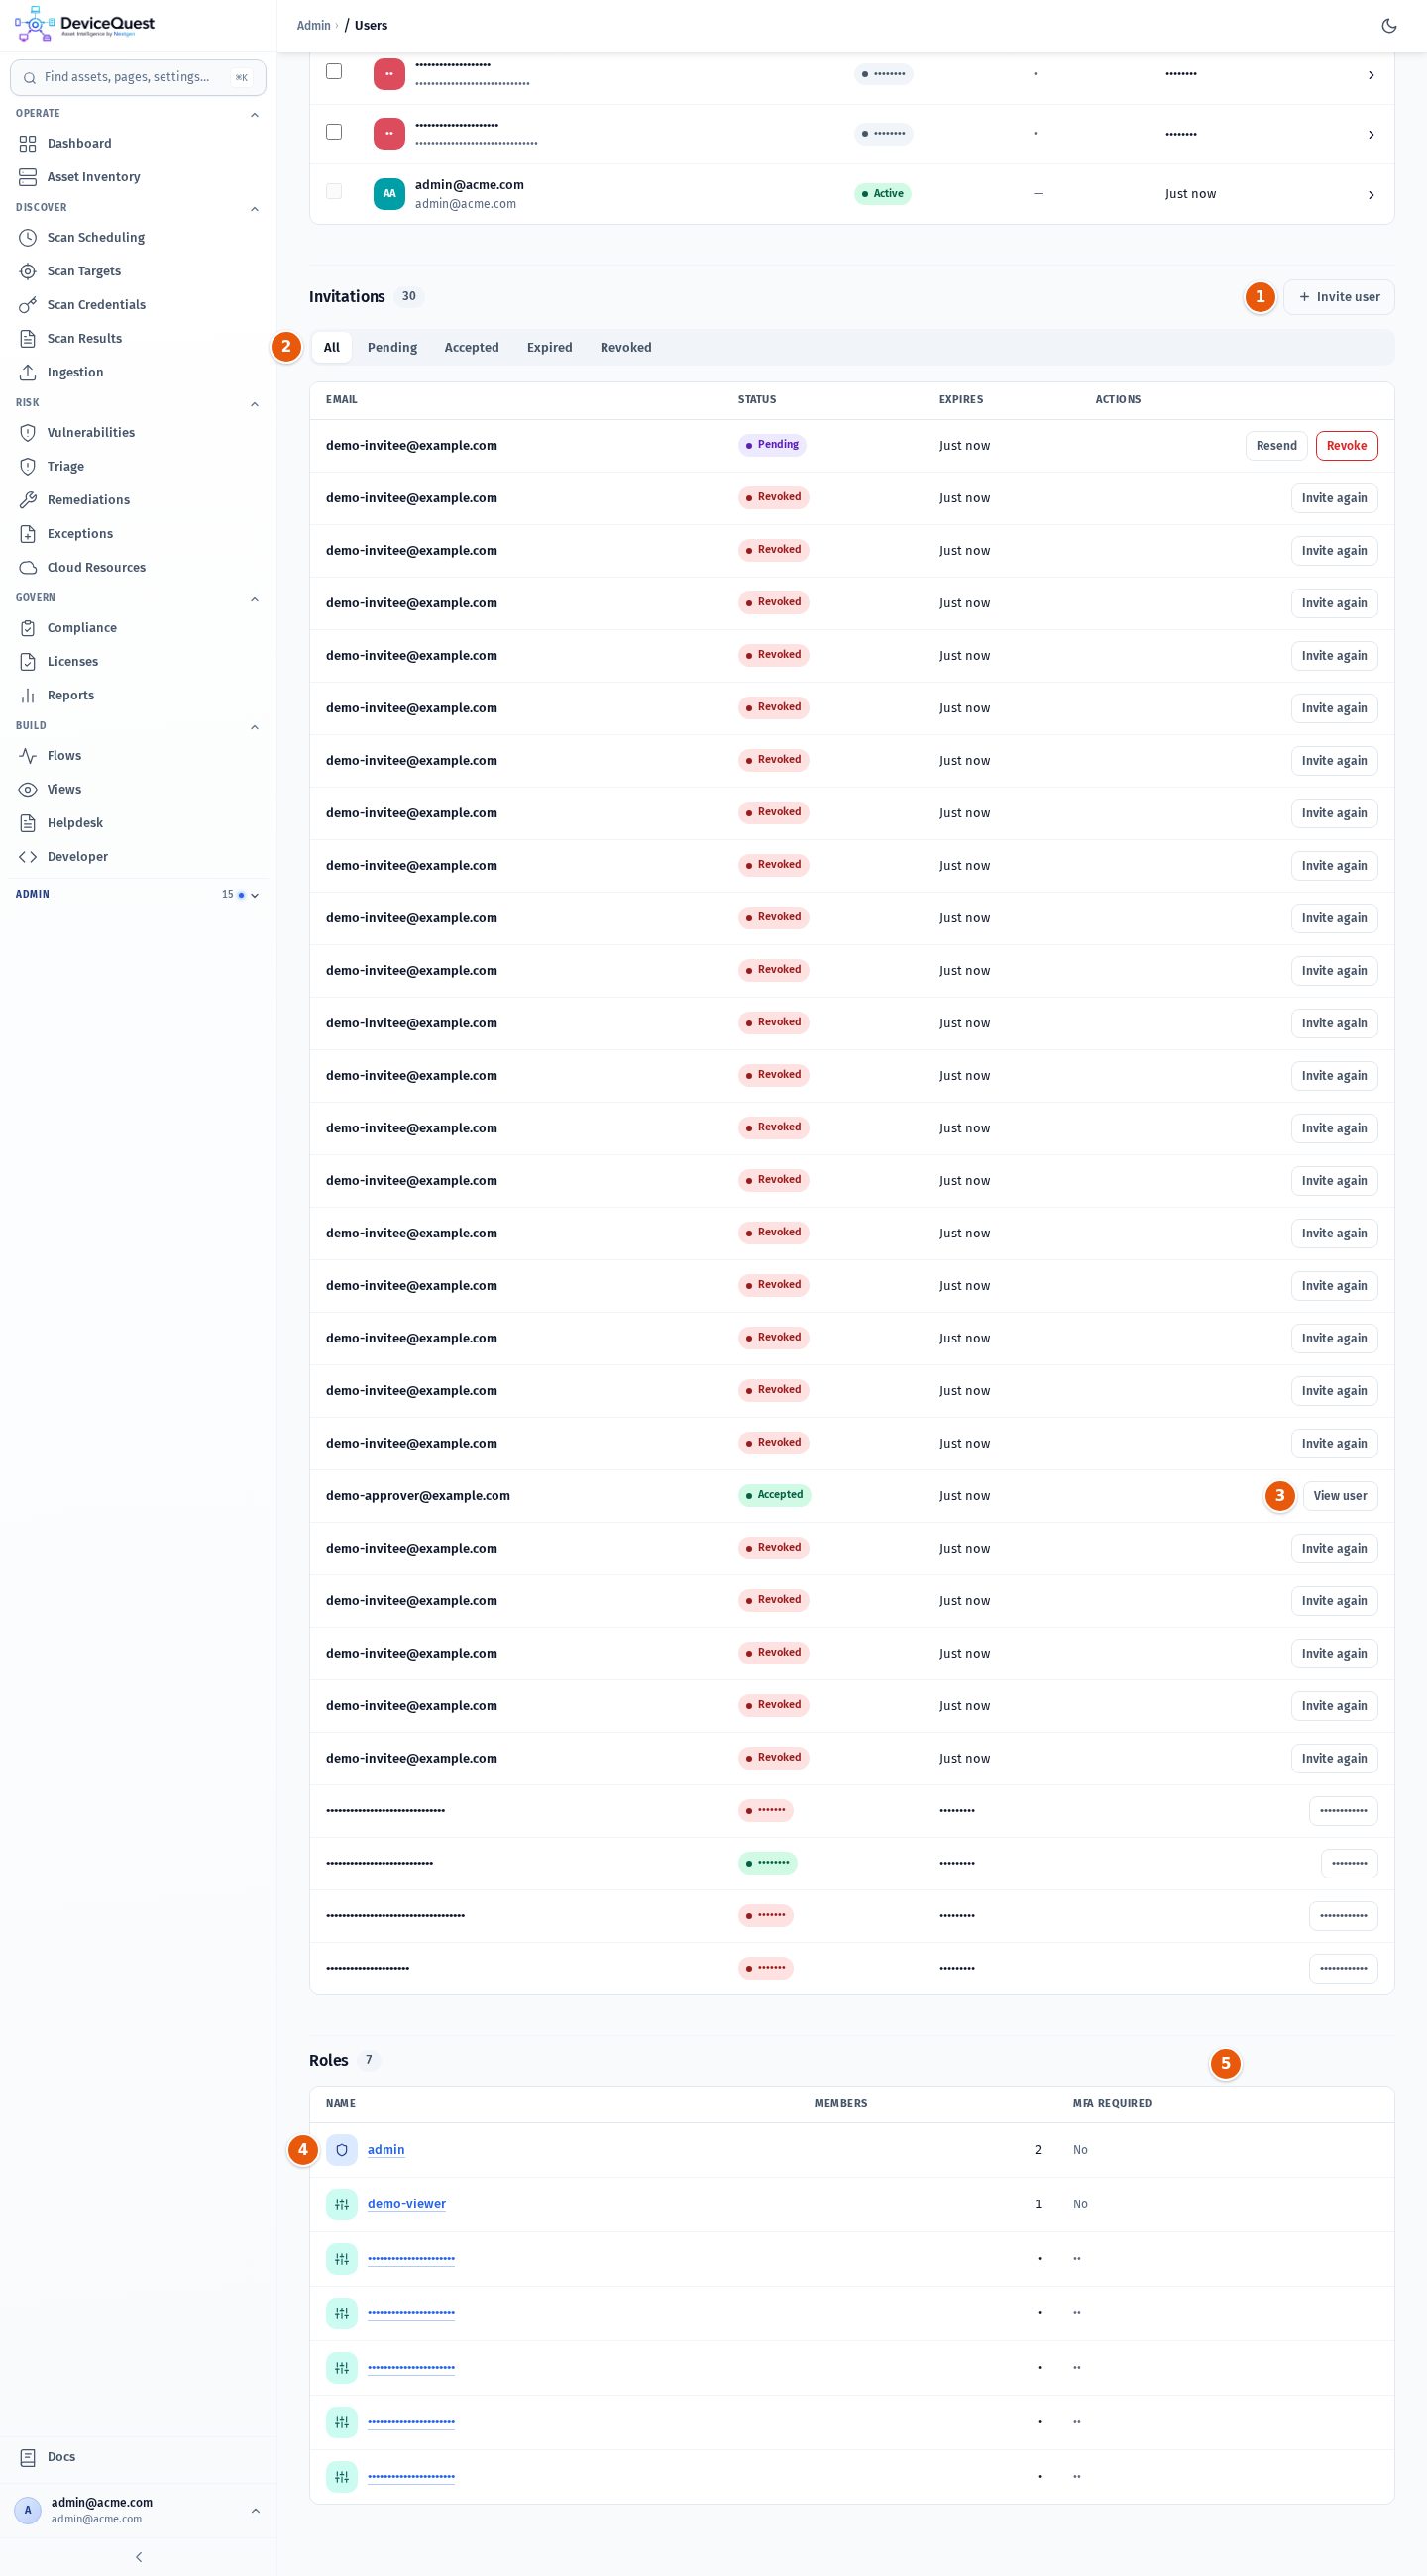Open the Dashboard sidebar icon
This screenshot has width=1427, height=2576.
coord(28,143)
